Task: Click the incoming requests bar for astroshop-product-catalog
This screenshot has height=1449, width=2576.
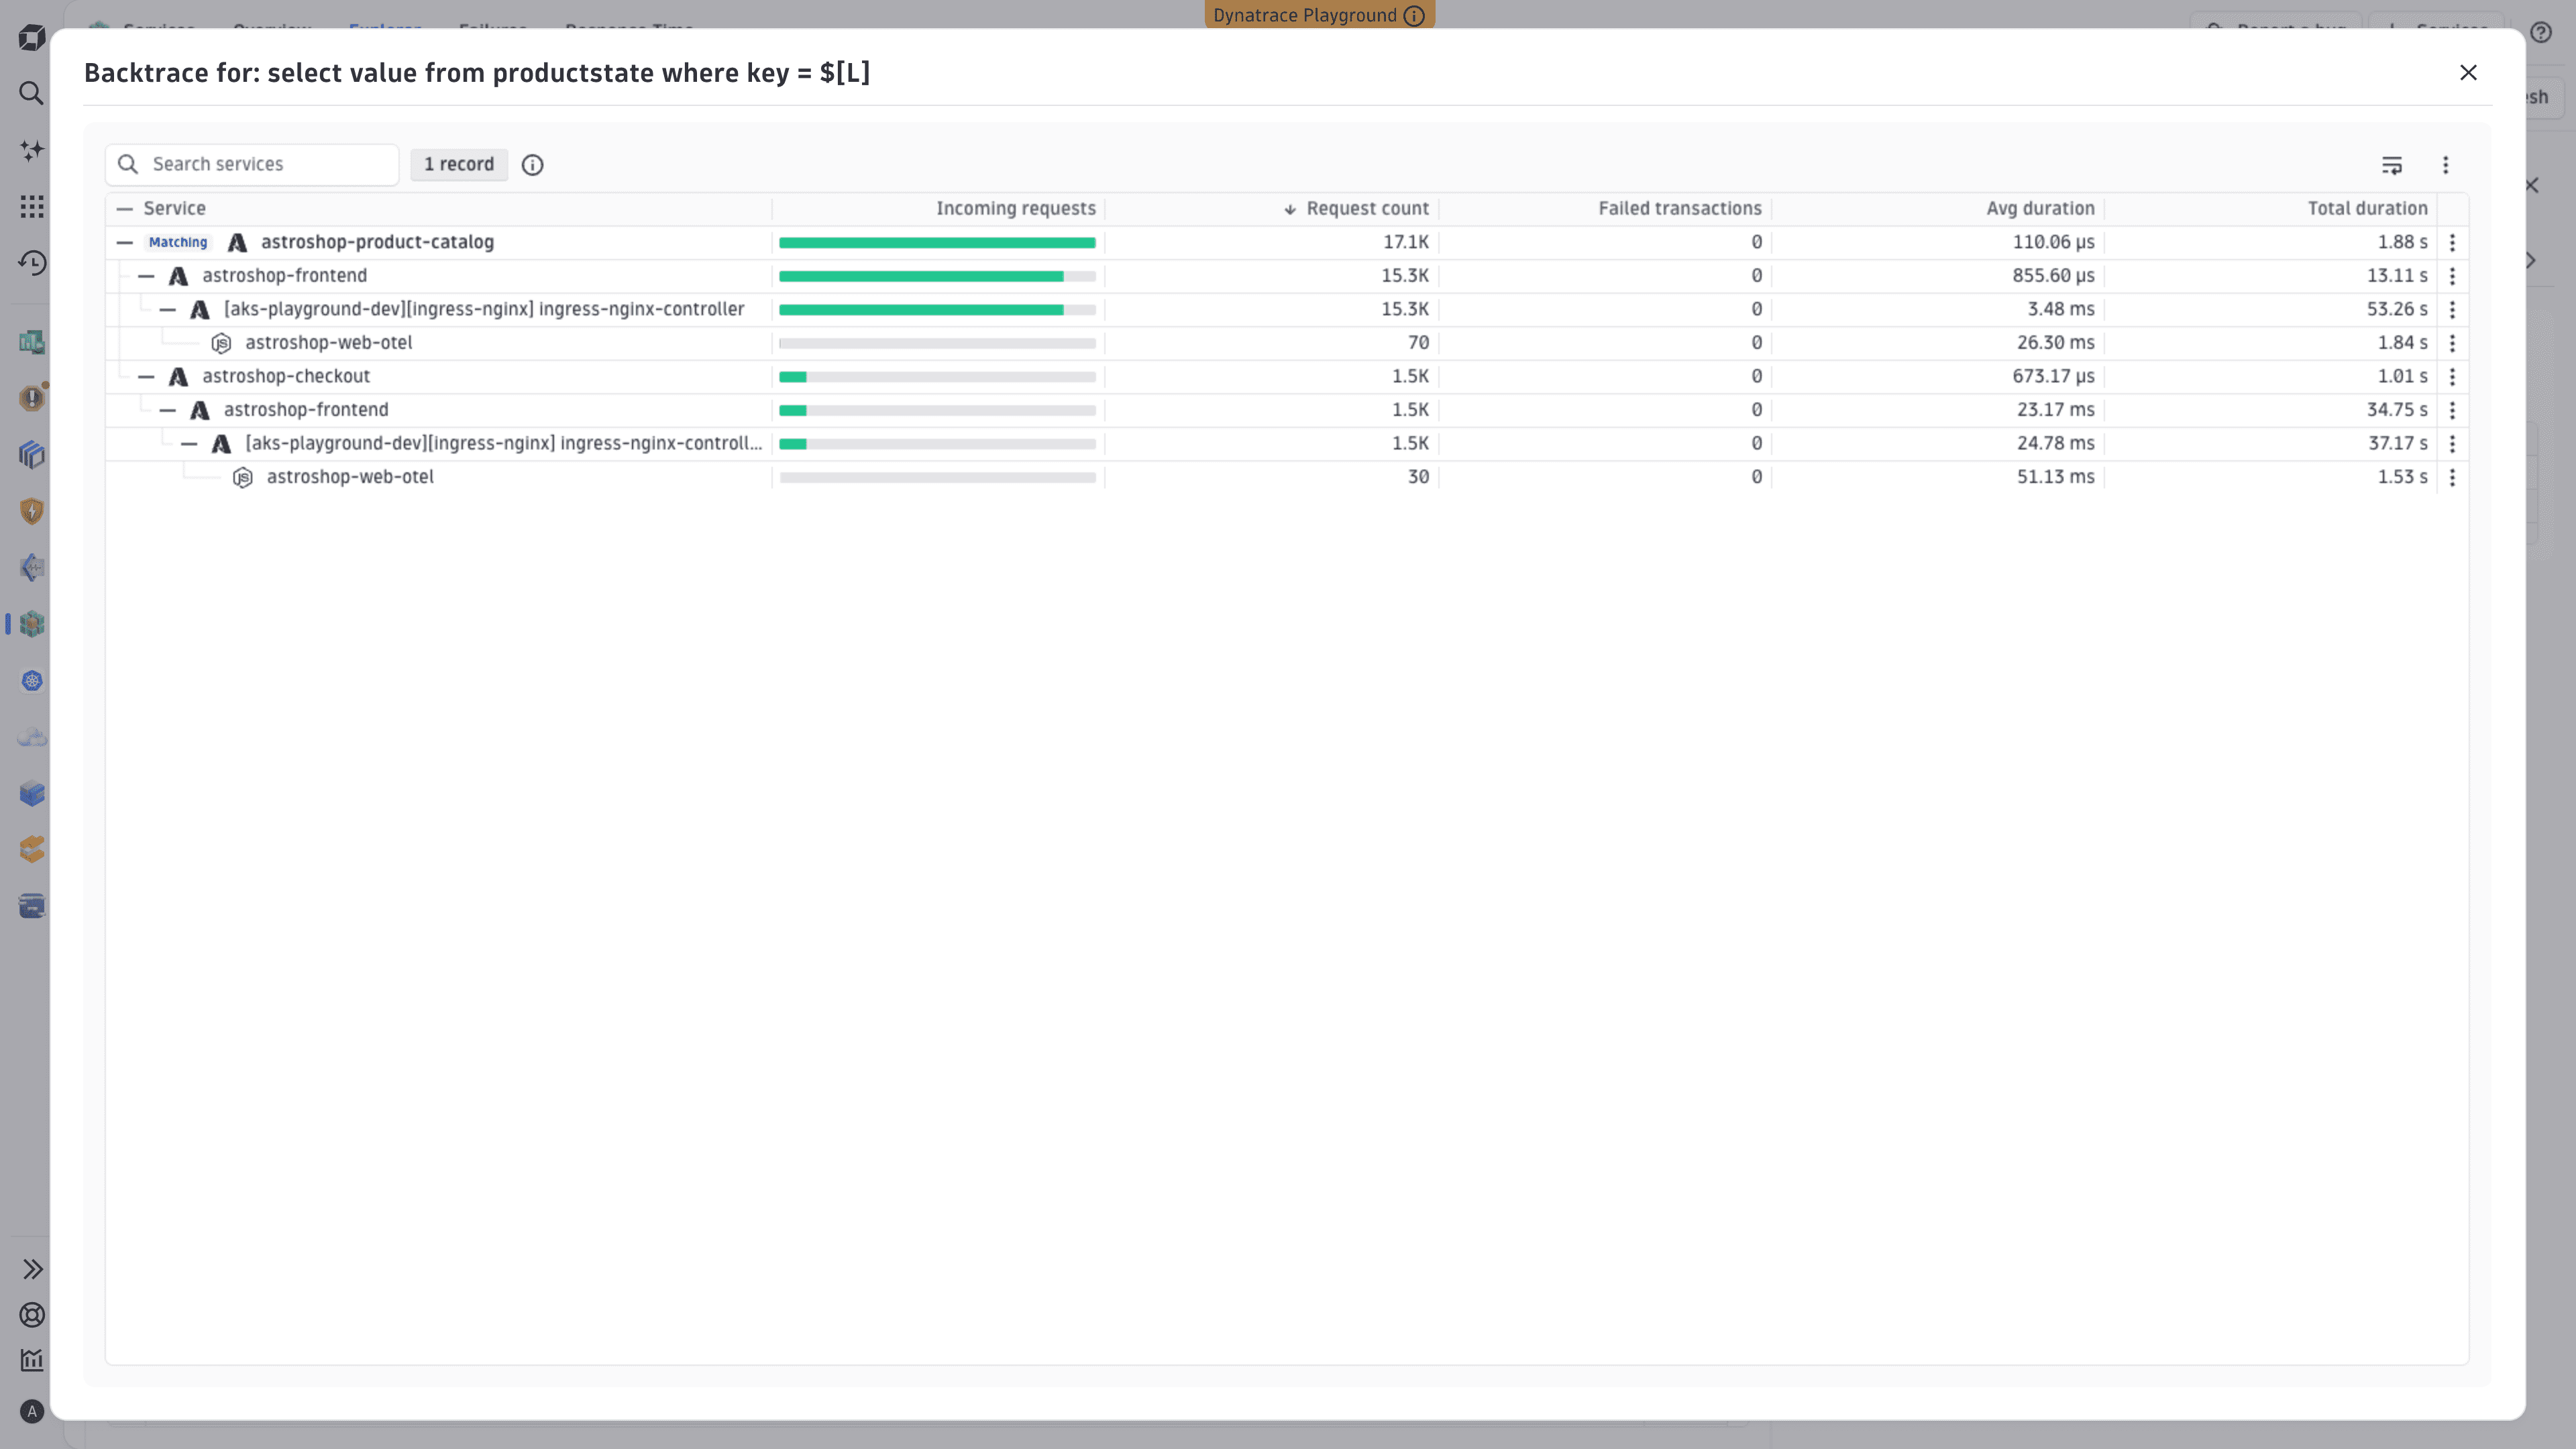Action: pyautogui.click(x=937, y=243)
